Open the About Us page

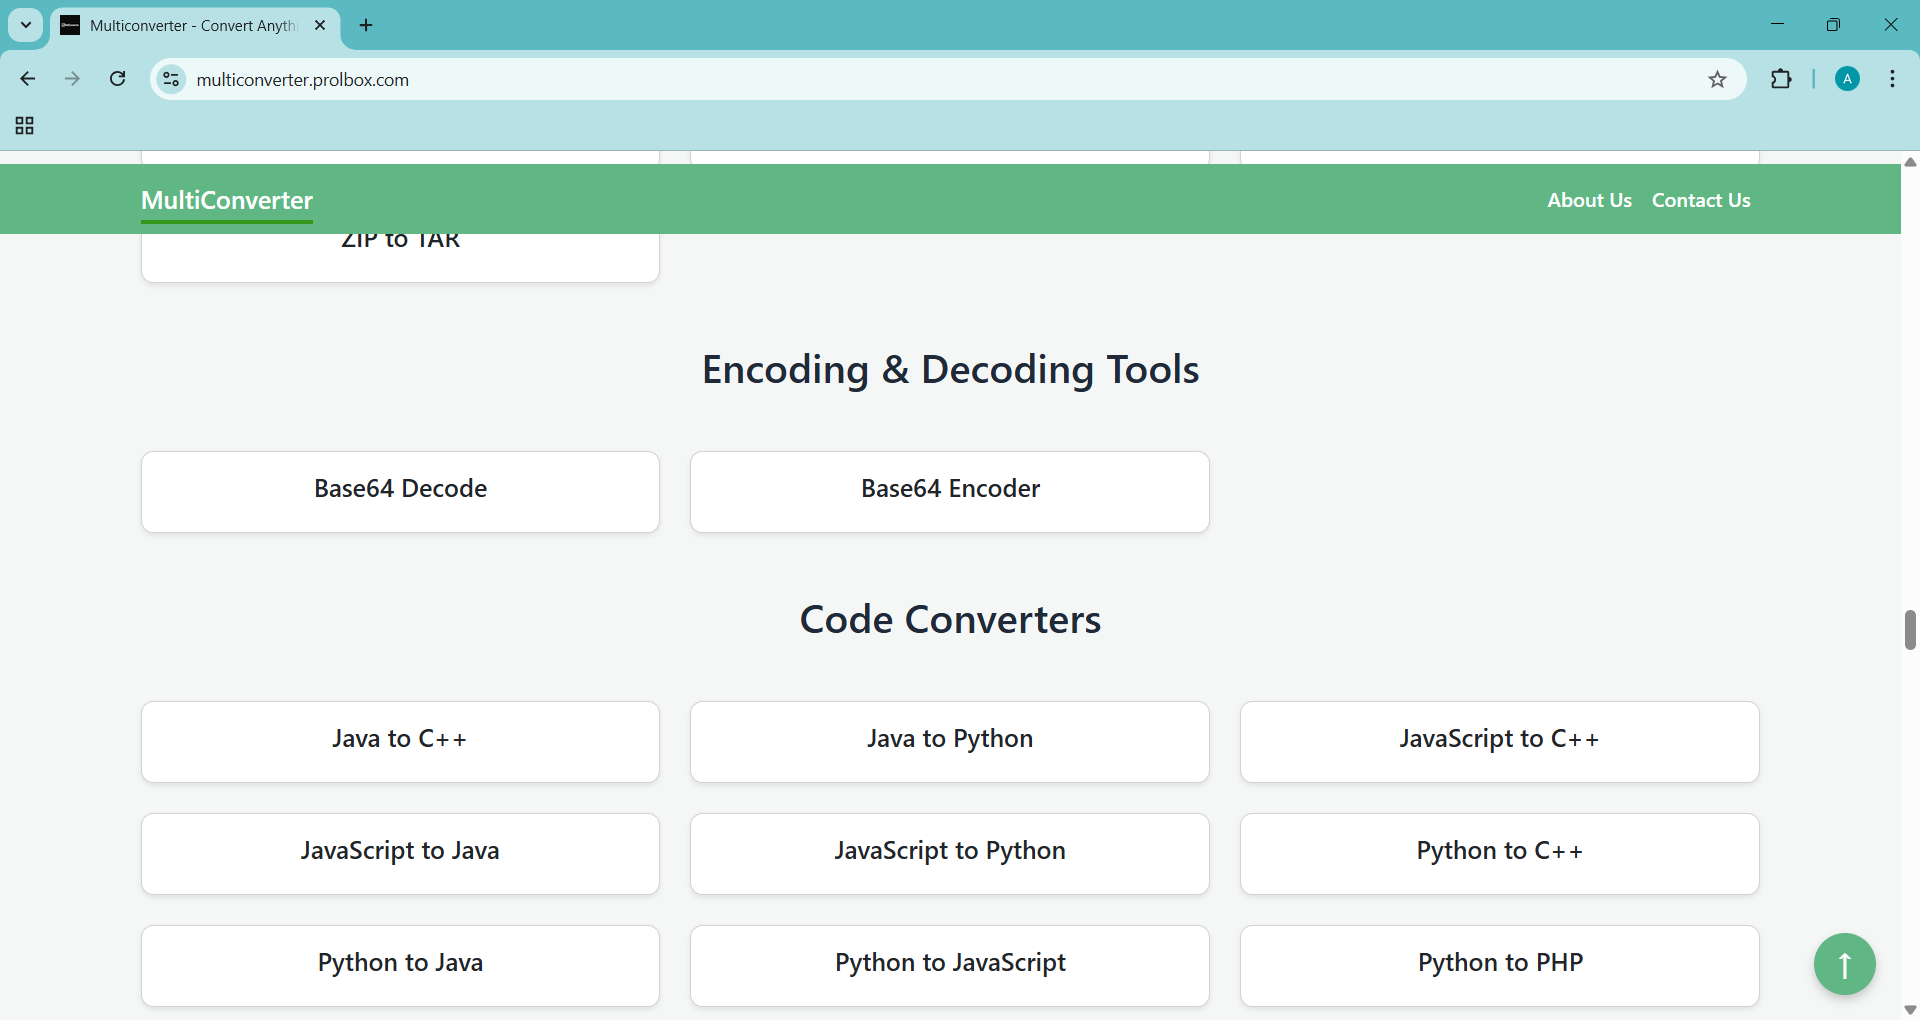(1589, 200)
